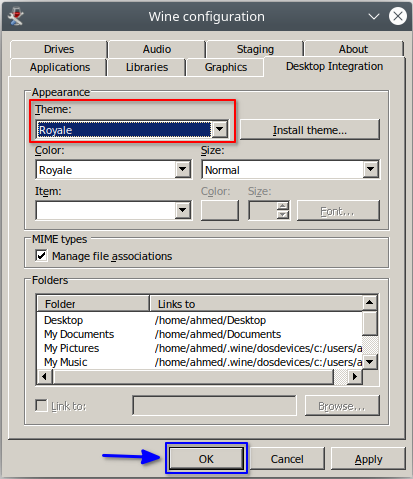Image resolution: width=413 pixels, height=479 pixels.
Task: Expand the Item dropdown list
Action: (x=113, y=210)
